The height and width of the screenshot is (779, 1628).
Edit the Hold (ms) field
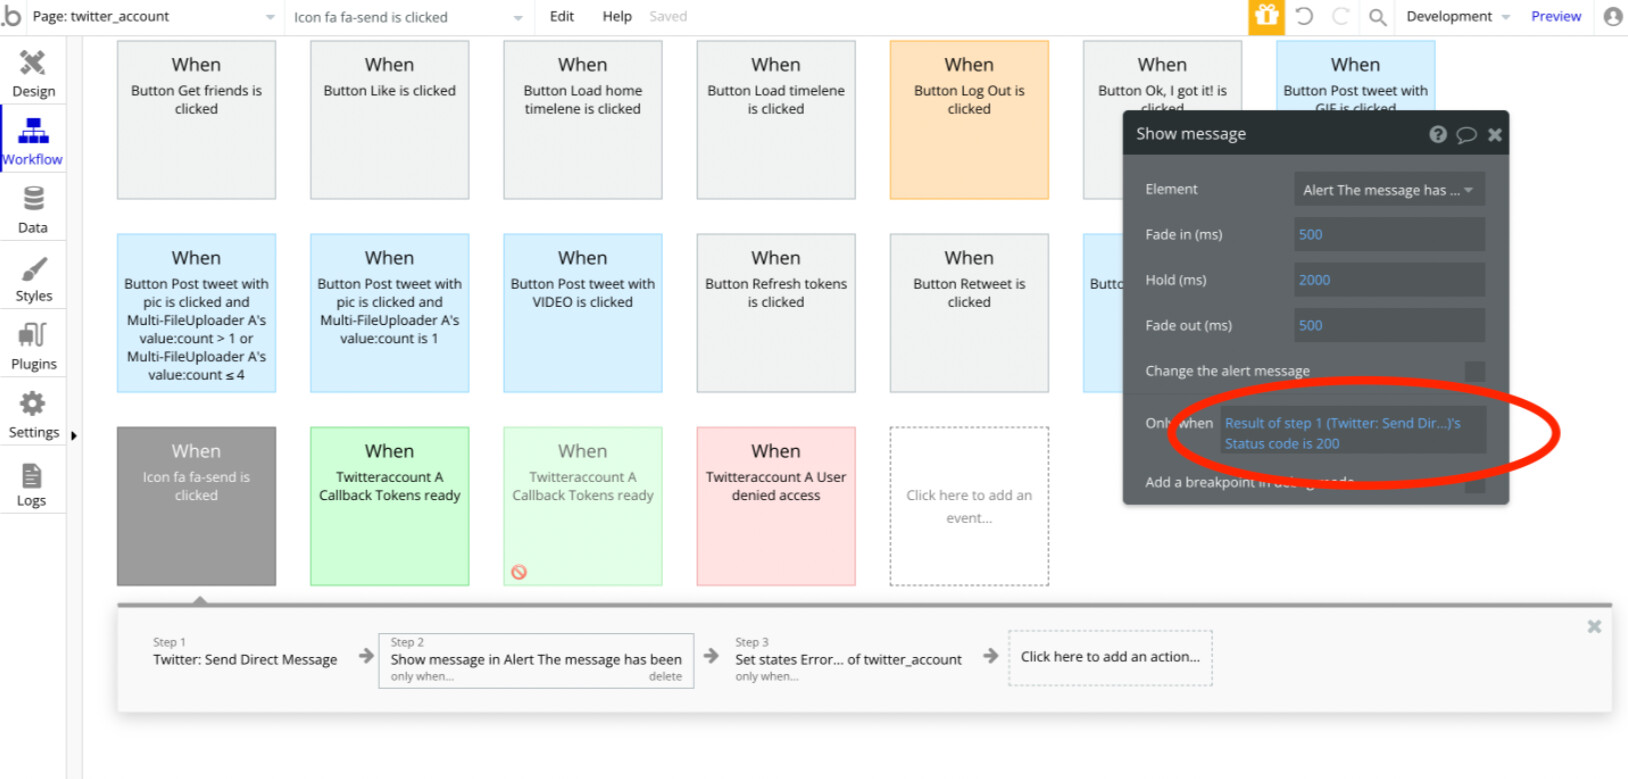tap(1388, 280)
